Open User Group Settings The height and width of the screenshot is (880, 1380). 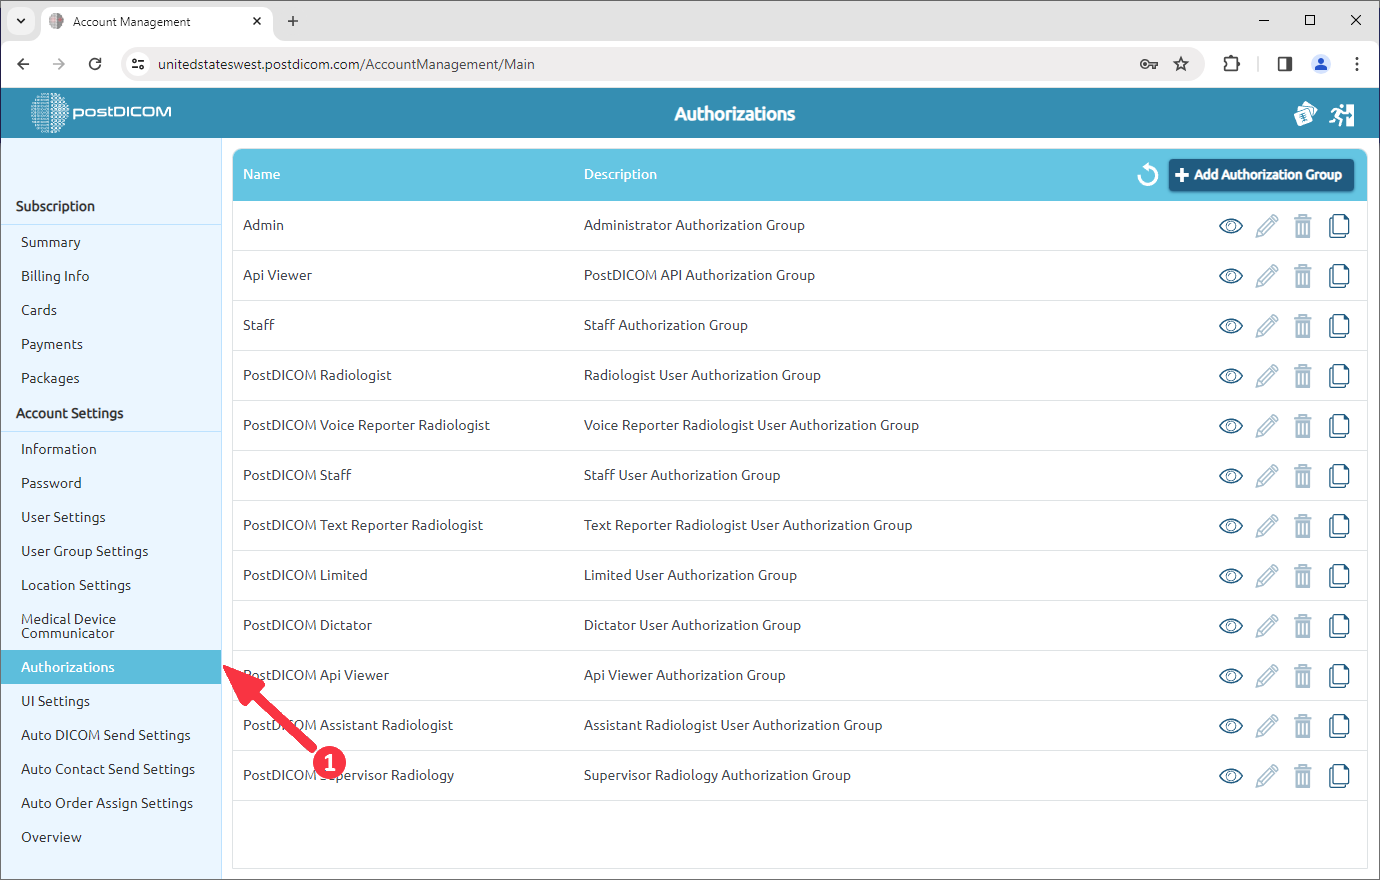[x=84, y=551]
